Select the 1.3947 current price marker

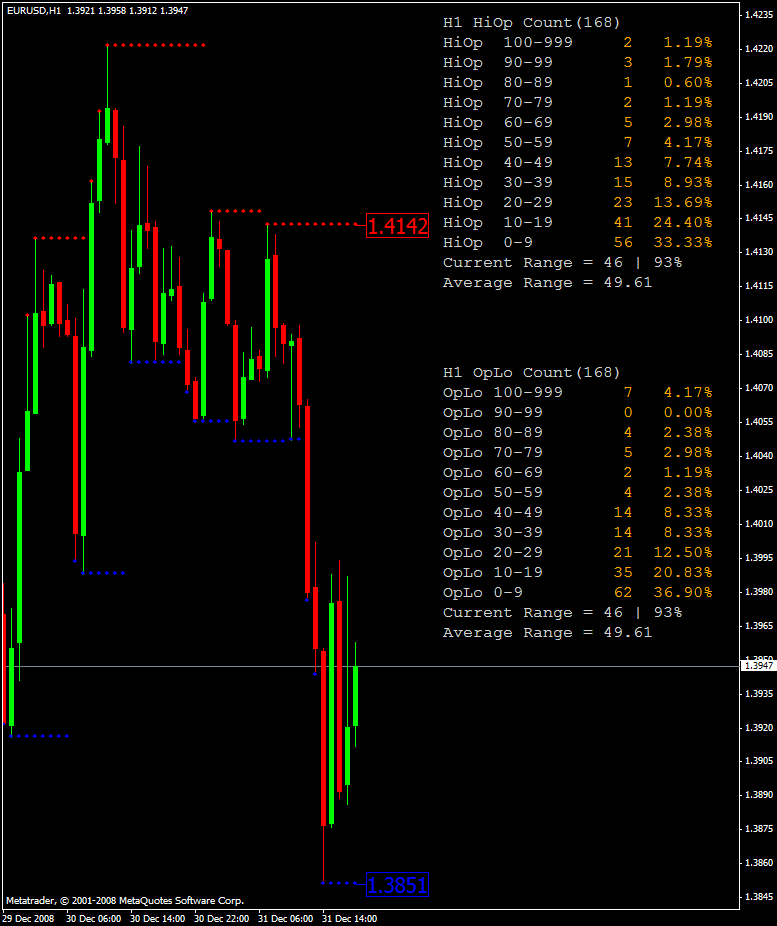pyautogui.click(x=758, y=666)
